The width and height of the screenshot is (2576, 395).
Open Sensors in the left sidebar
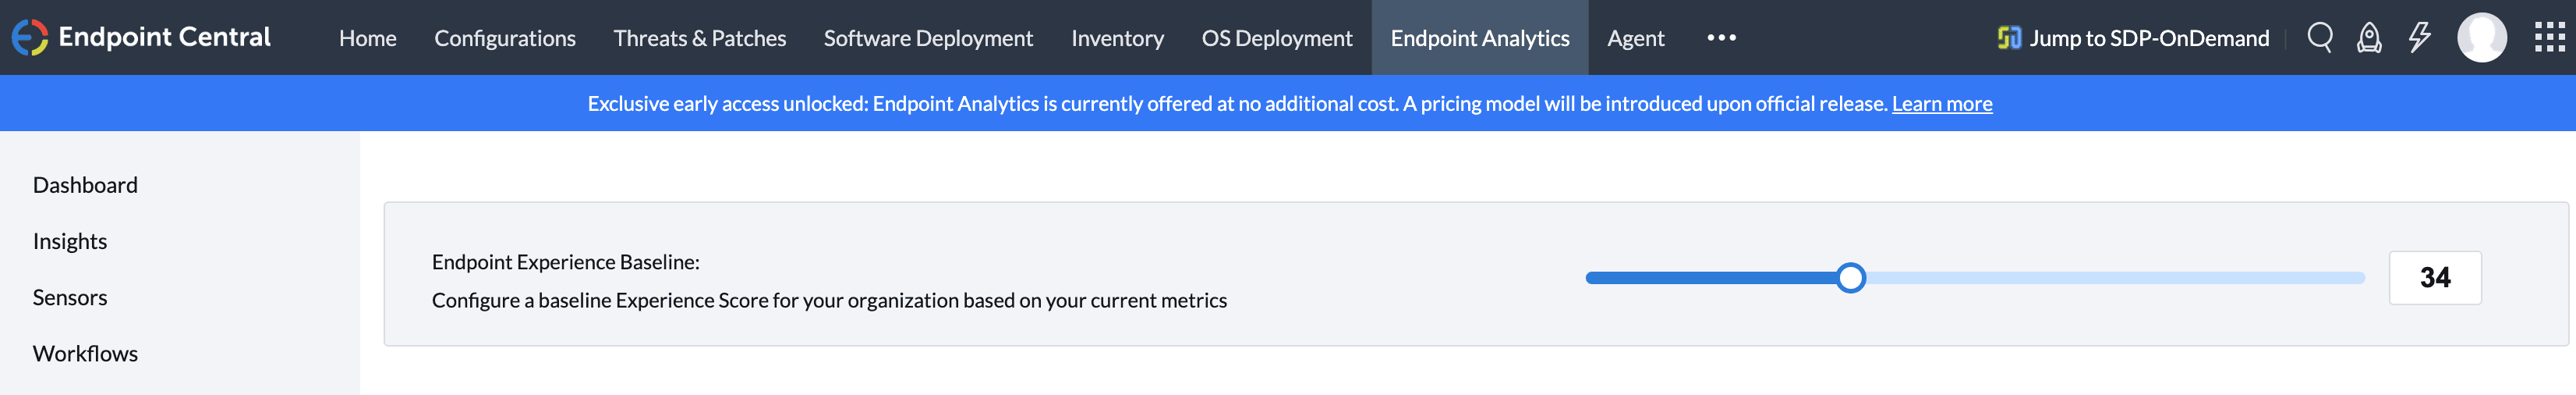click(70, 297)
